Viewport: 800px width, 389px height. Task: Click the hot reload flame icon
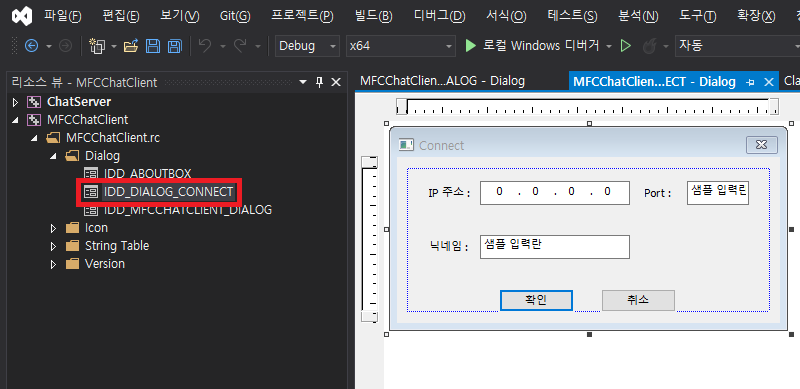(x=649, y=46)
